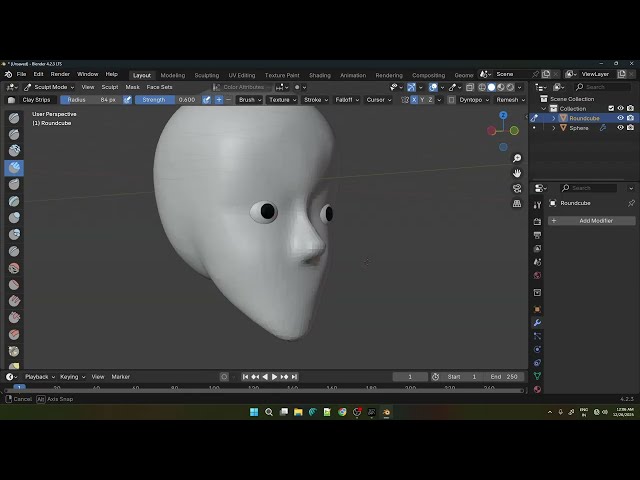This screenshot has width=640, height=480.
Task: Toggle Y axis symmetry
Action: [x=422, y=100]
